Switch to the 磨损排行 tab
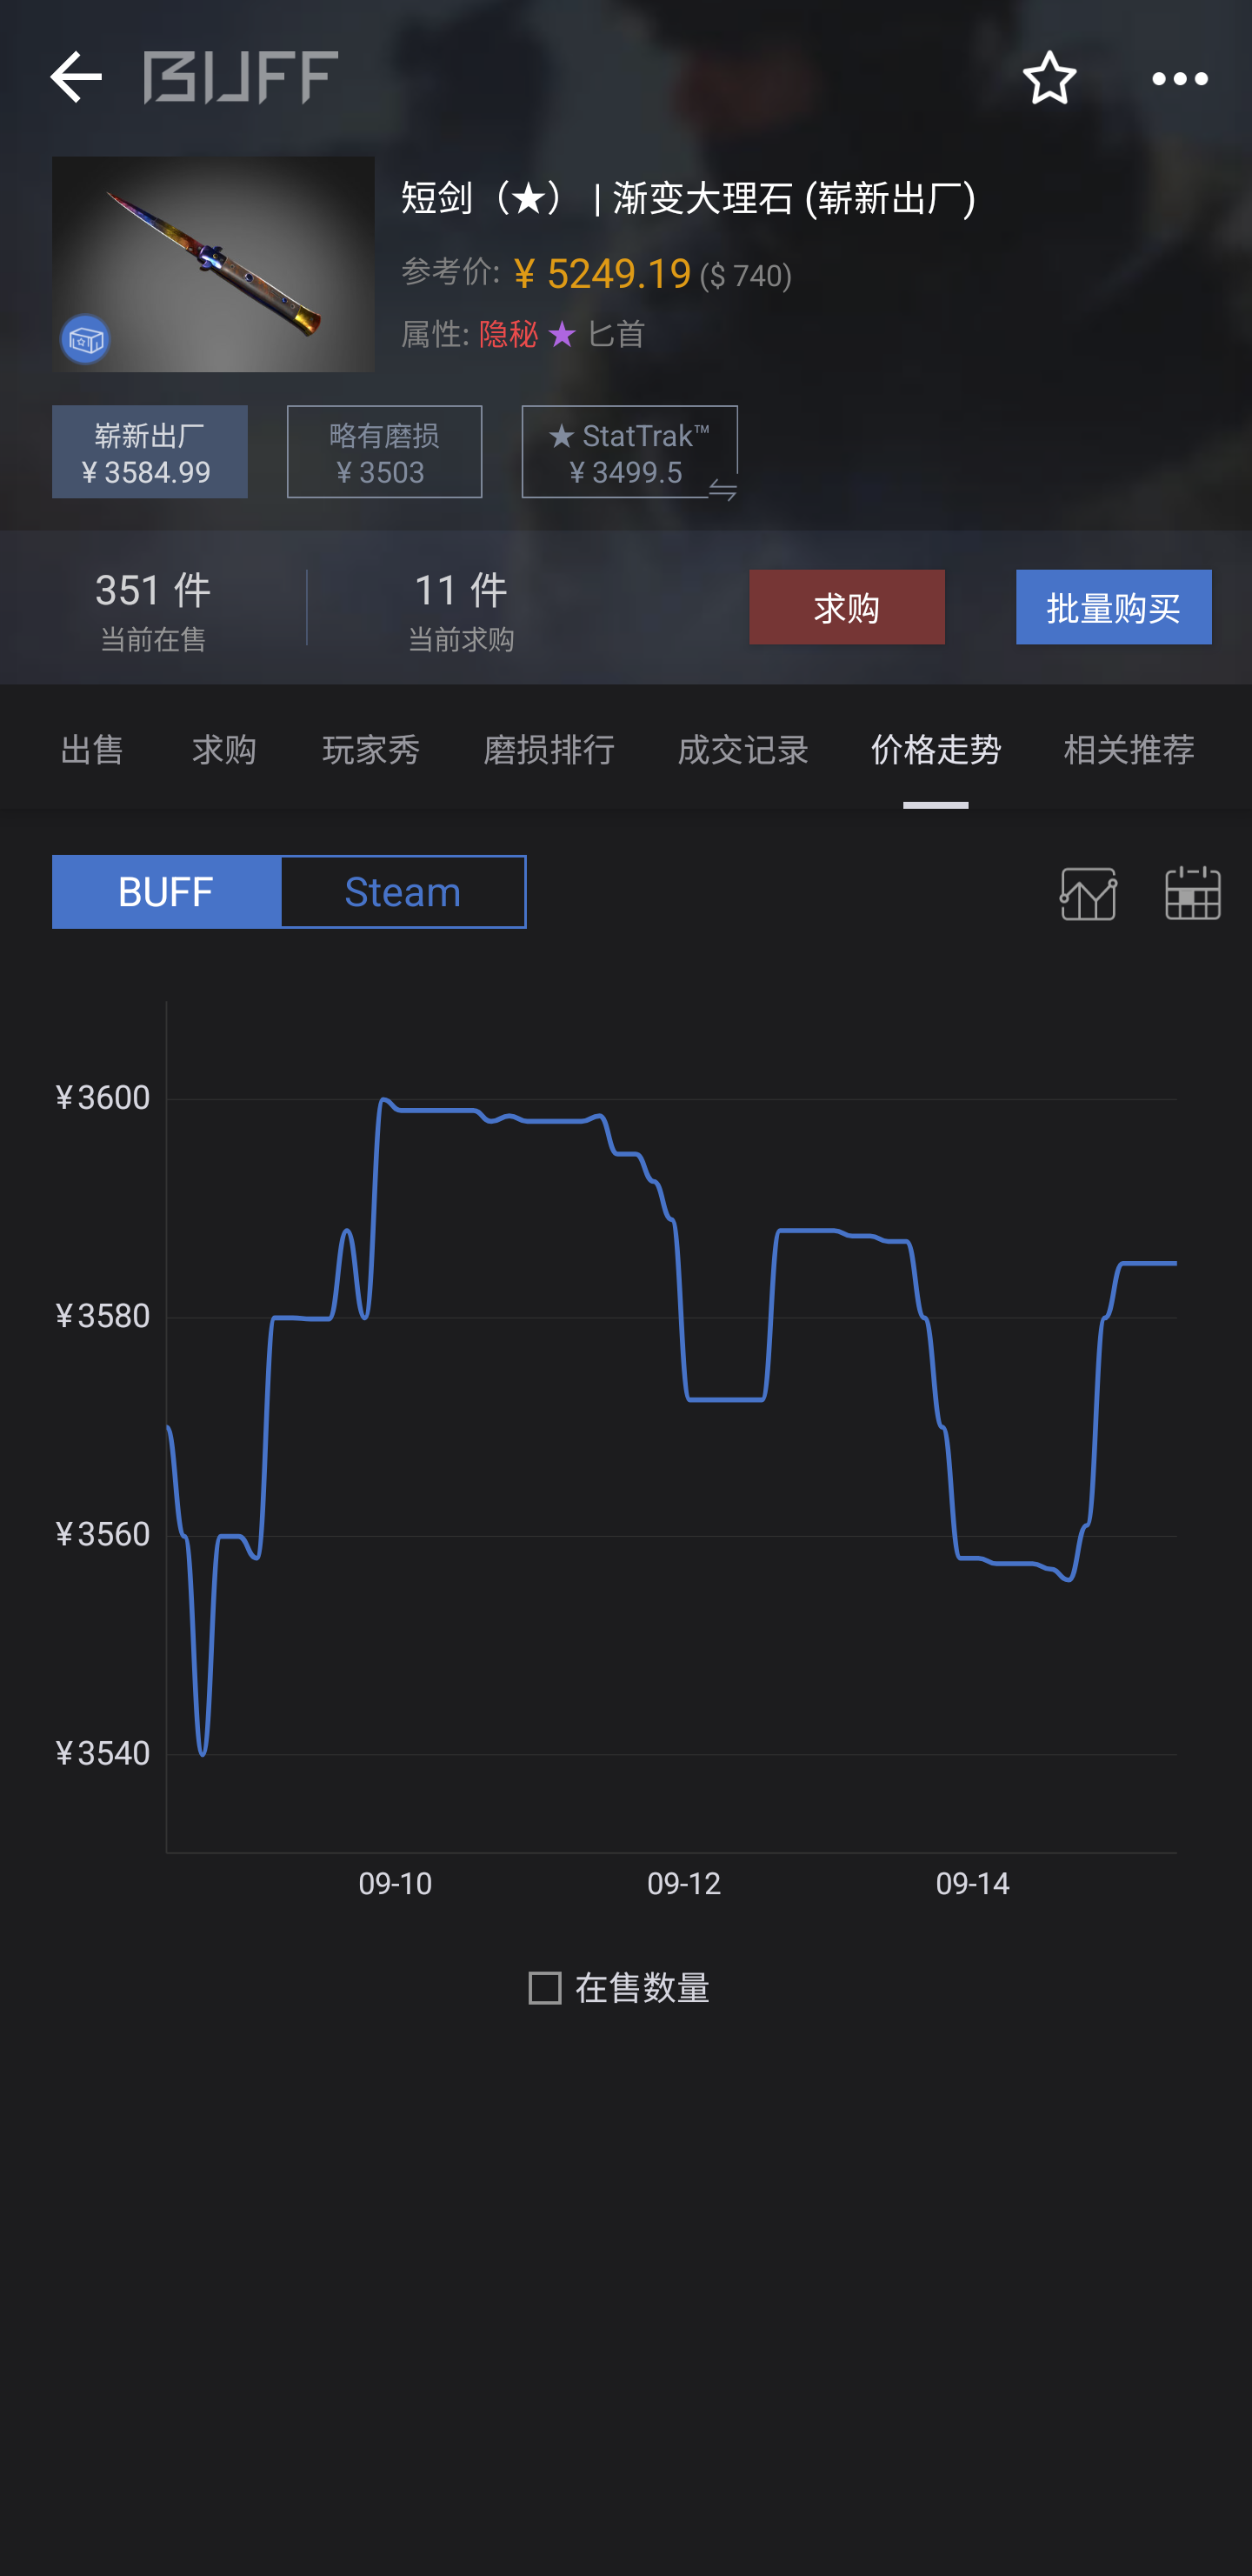 (x=549, y=749)
